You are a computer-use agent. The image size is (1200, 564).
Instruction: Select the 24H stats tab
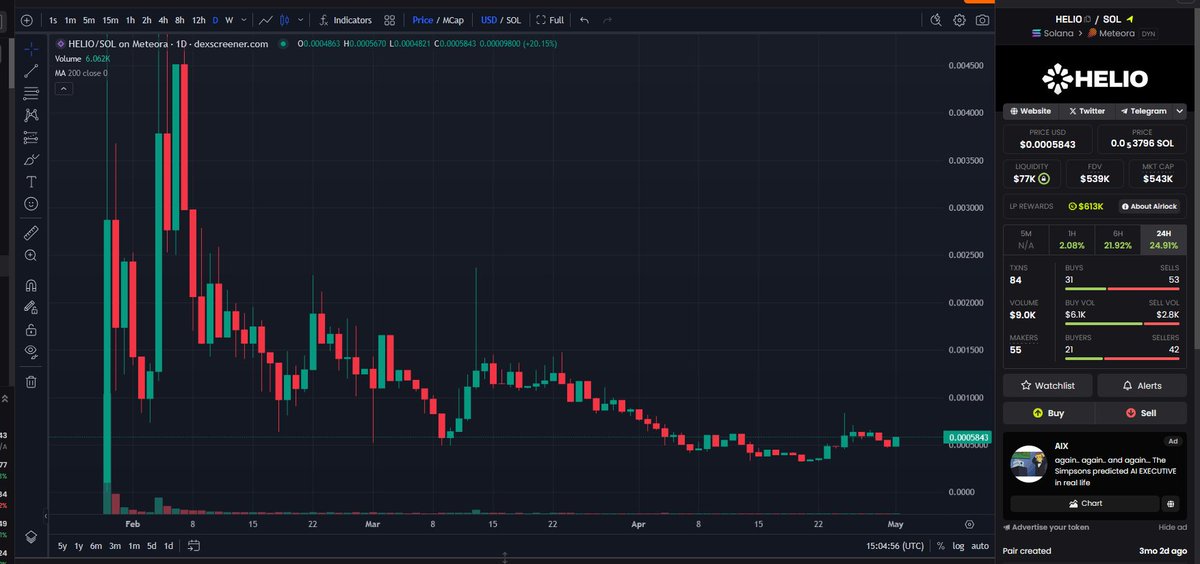point(1164,239)
